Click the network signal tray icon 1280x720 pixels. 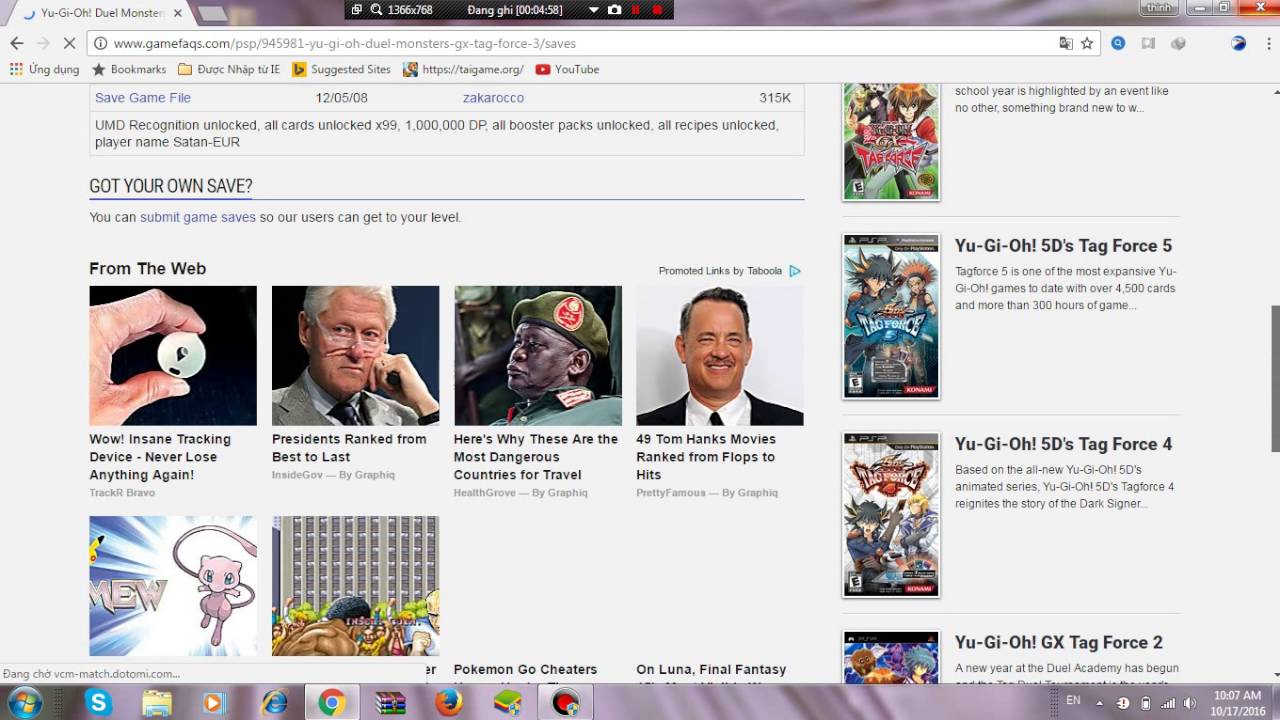click(x=1167, y=703)
